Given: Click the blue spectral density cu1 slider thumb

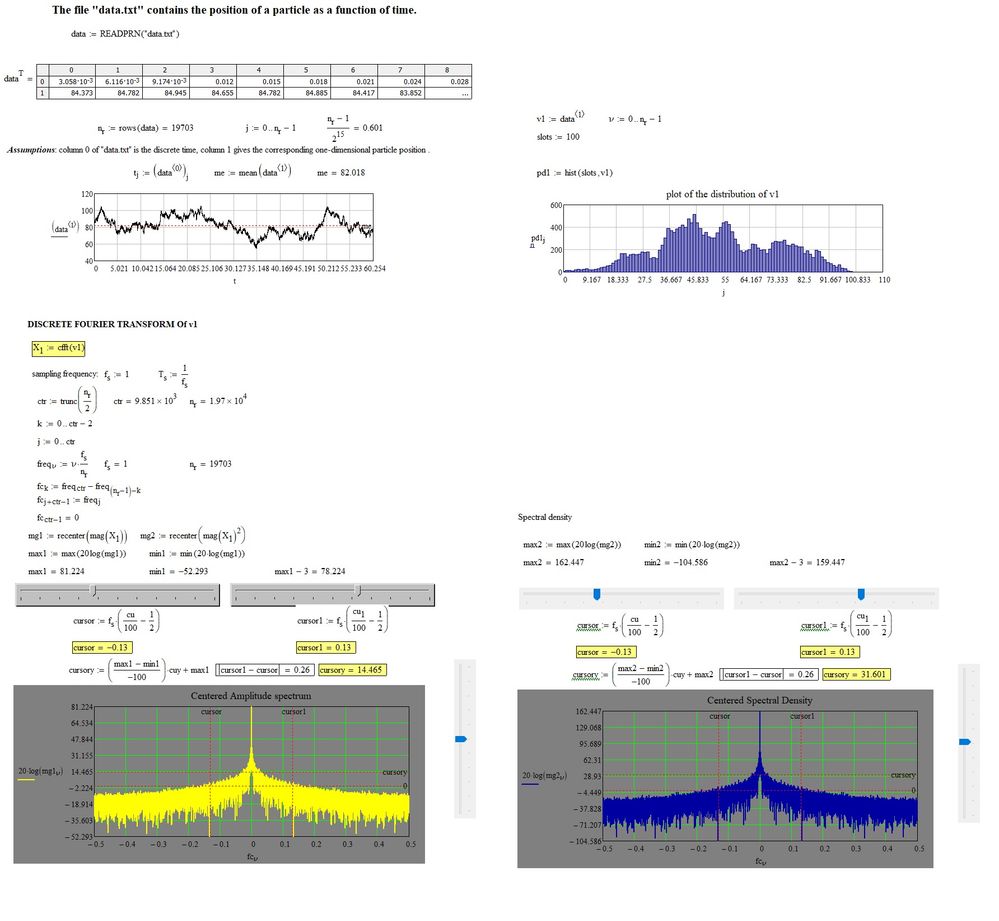Looking at the screenshot, I should (x=861, y=594).
